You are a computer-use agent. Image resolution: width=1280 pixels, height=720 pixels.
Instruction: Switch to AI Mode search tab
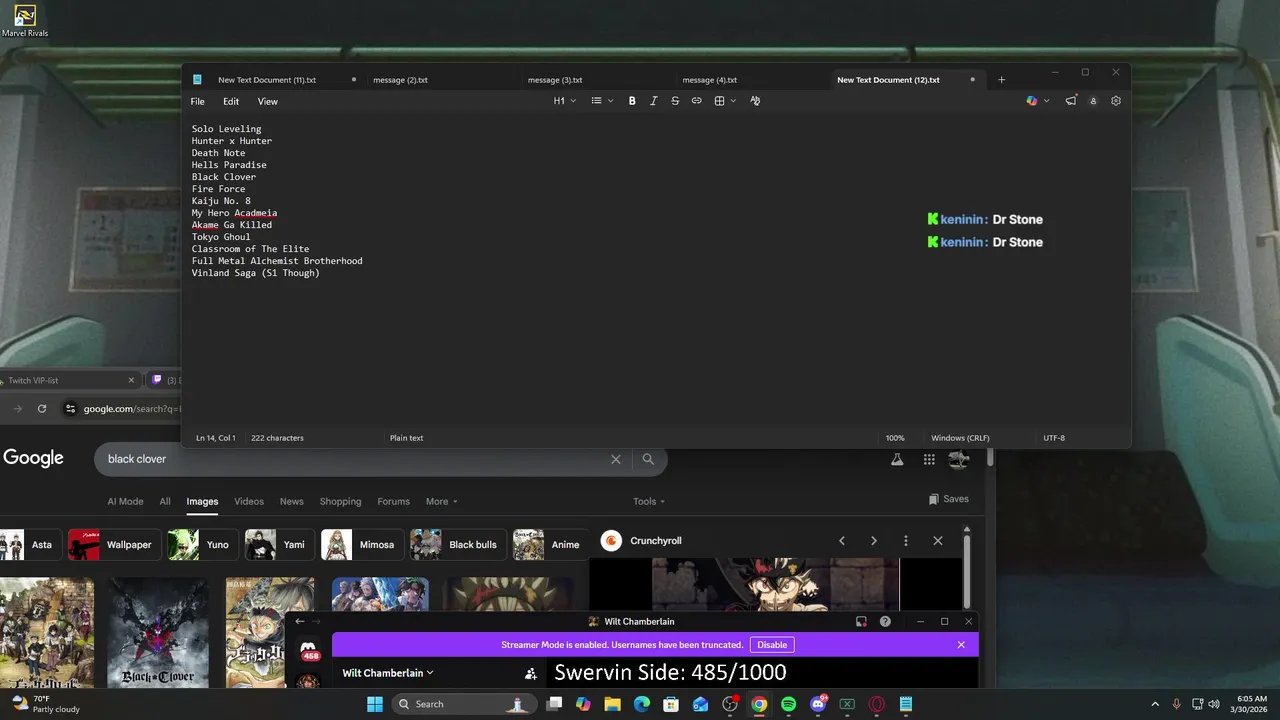pyautogui.click(x=125, y=502)
